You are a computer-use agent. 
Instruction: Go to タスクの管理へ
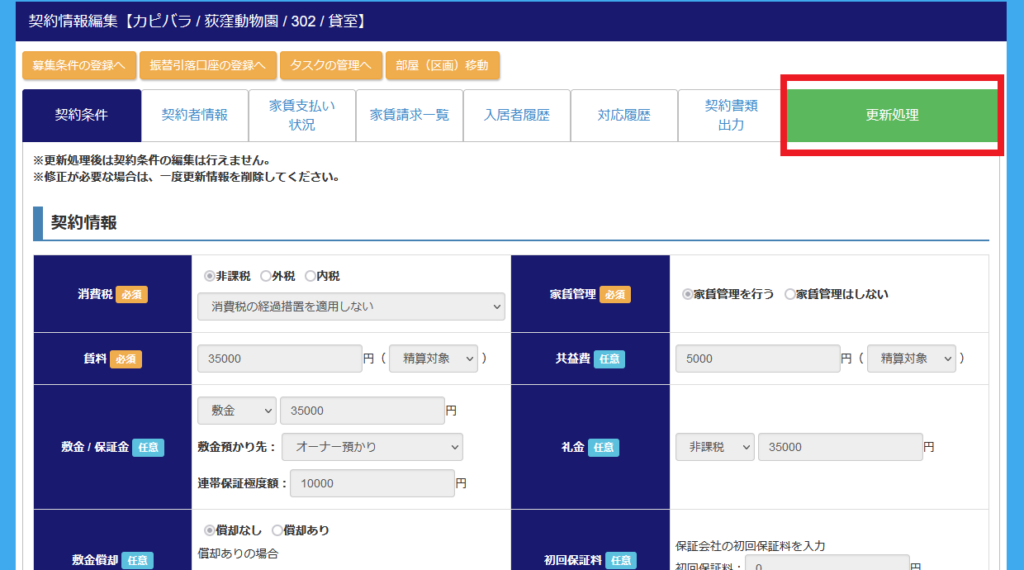pos(330,65)
